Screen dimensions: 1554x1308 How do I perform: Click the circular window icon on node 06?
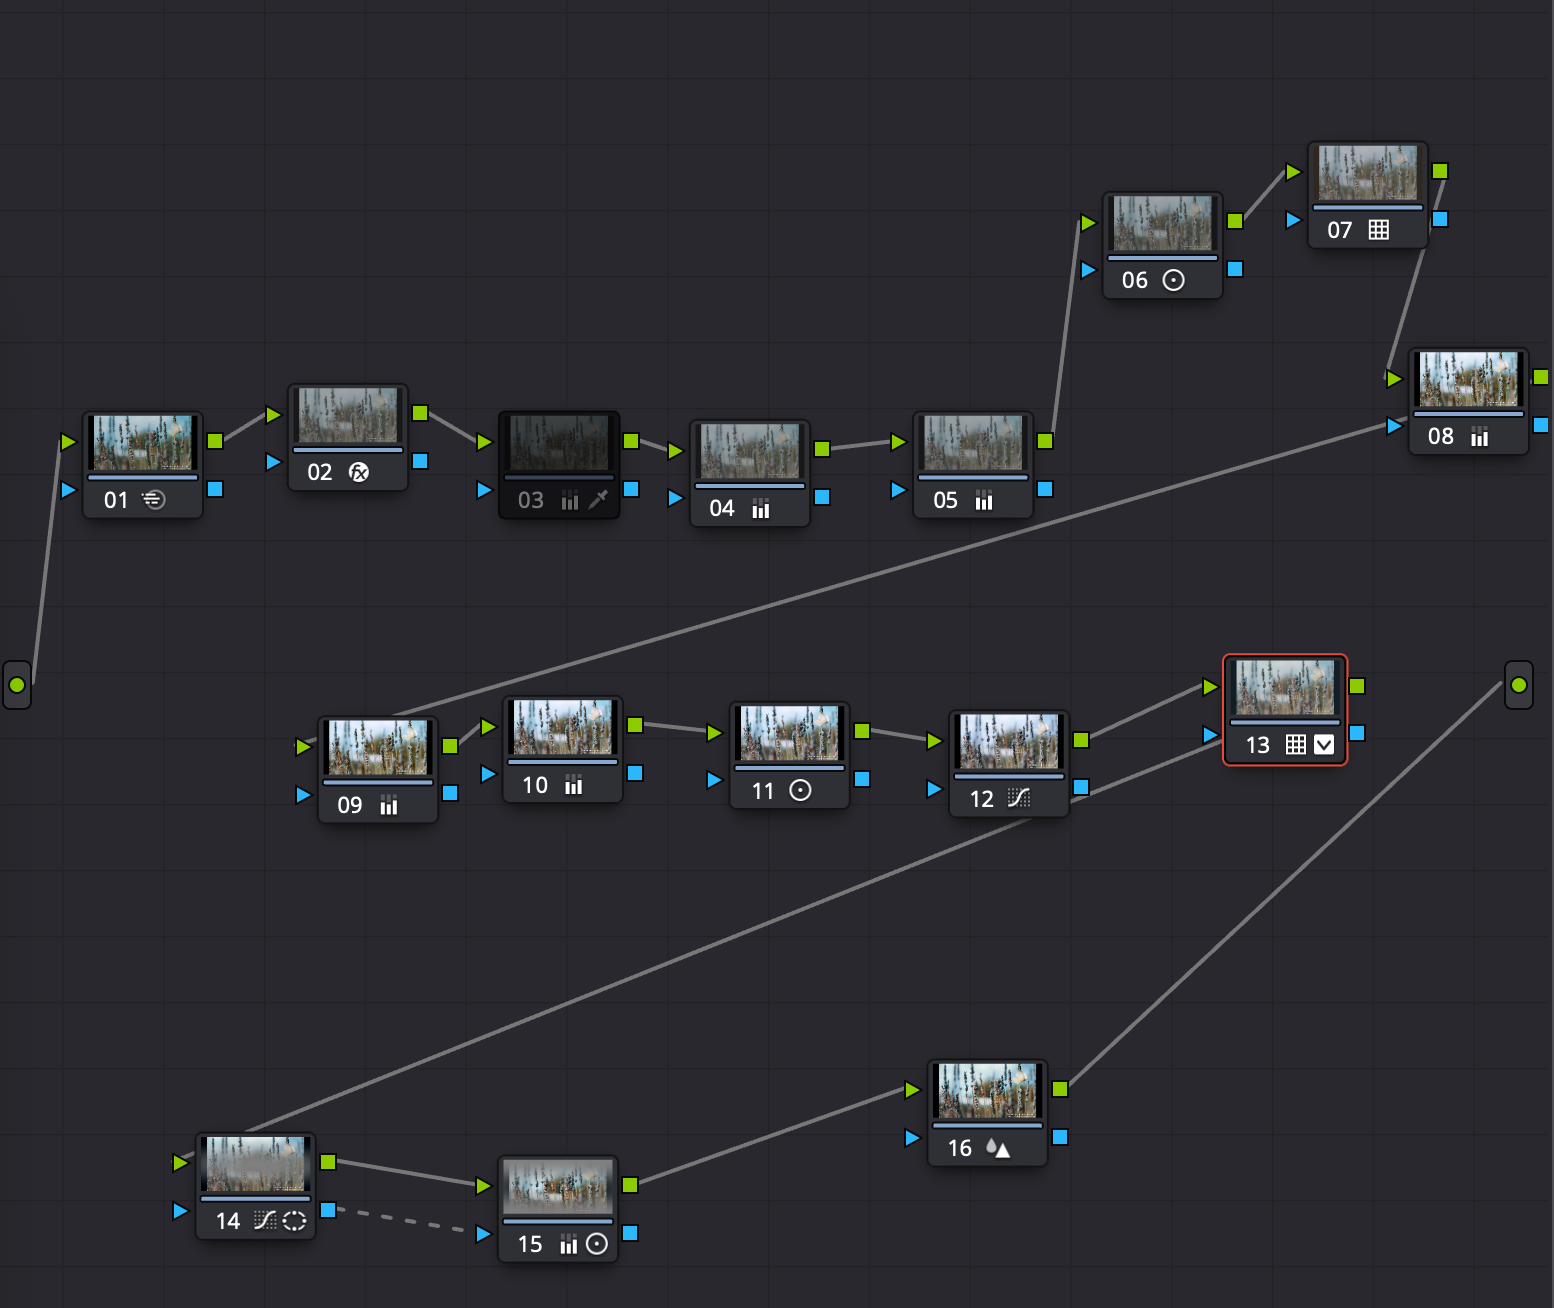click(1173, 280)
